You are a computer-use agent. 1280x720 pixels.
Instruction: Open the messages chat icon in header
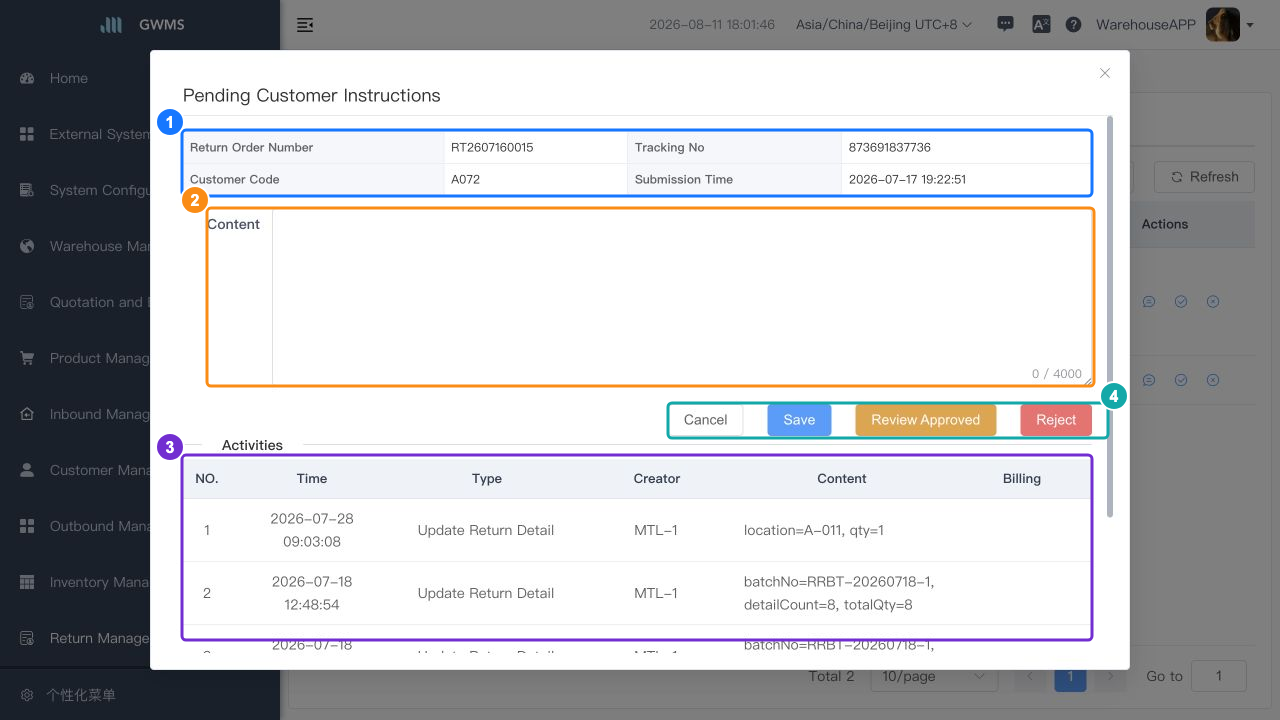(x=1006, y=25)
